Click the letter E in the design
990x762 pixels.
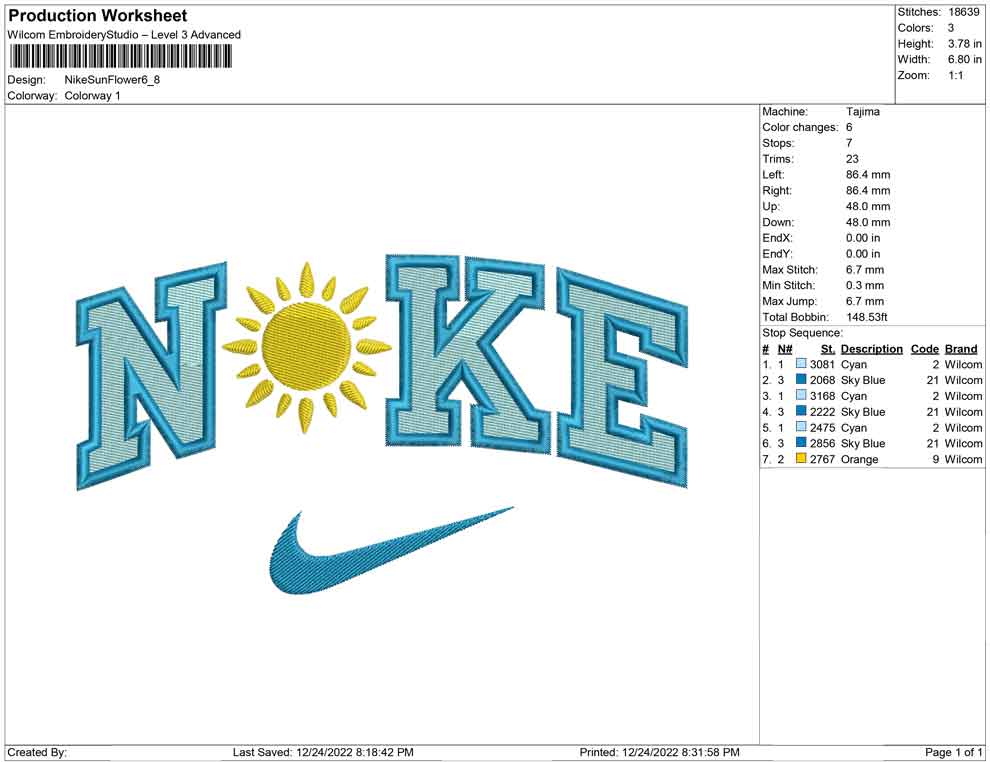pyautogui.click(x=622, y=378)
